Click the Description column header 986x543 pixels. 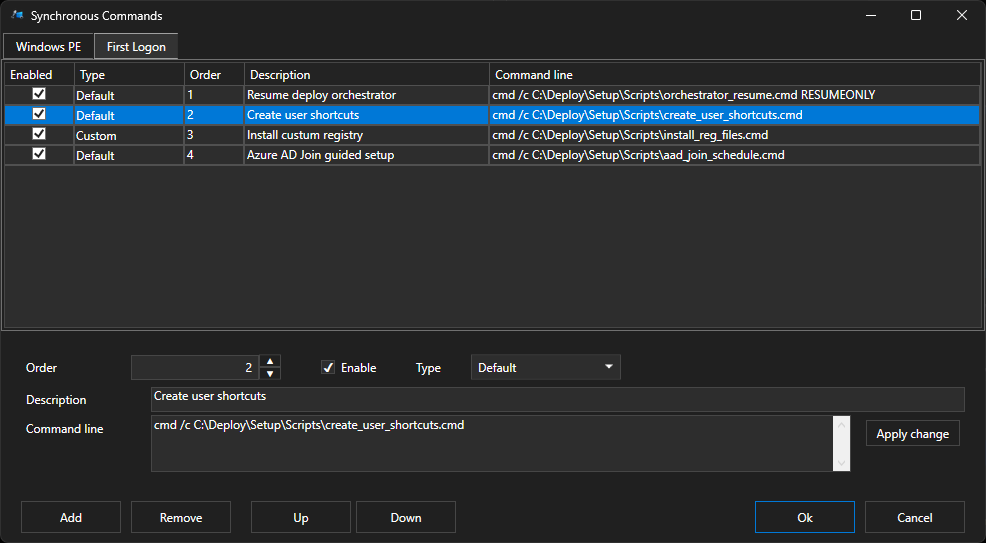(x=367, y=75)
